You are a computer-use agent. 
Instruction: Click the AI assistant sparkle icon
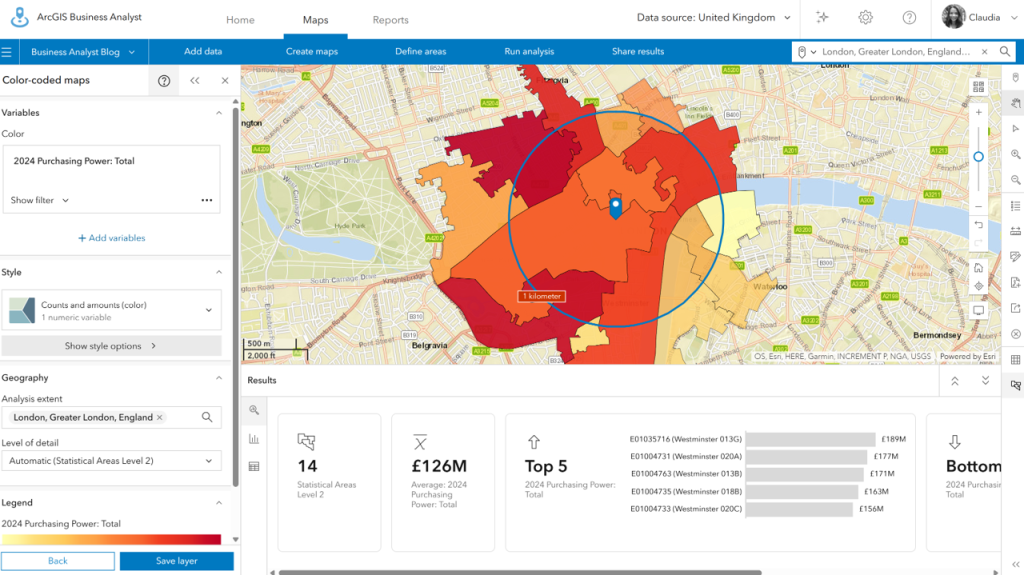tap(822, 18)
